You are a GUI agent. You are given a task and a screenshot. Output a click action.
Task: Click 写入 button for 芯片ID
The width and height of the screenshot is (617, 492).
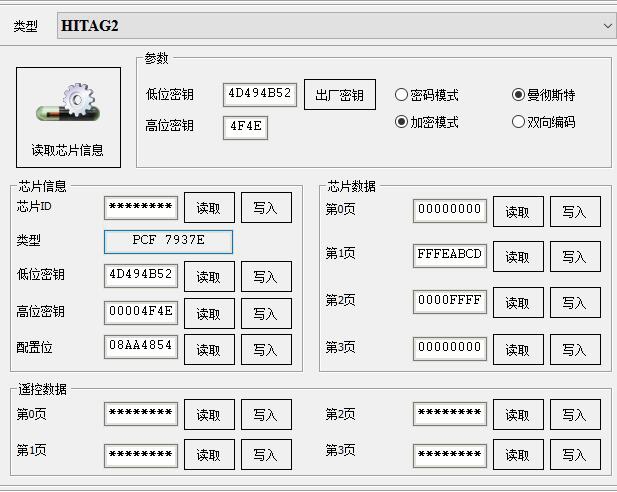[x=266, y=208]
